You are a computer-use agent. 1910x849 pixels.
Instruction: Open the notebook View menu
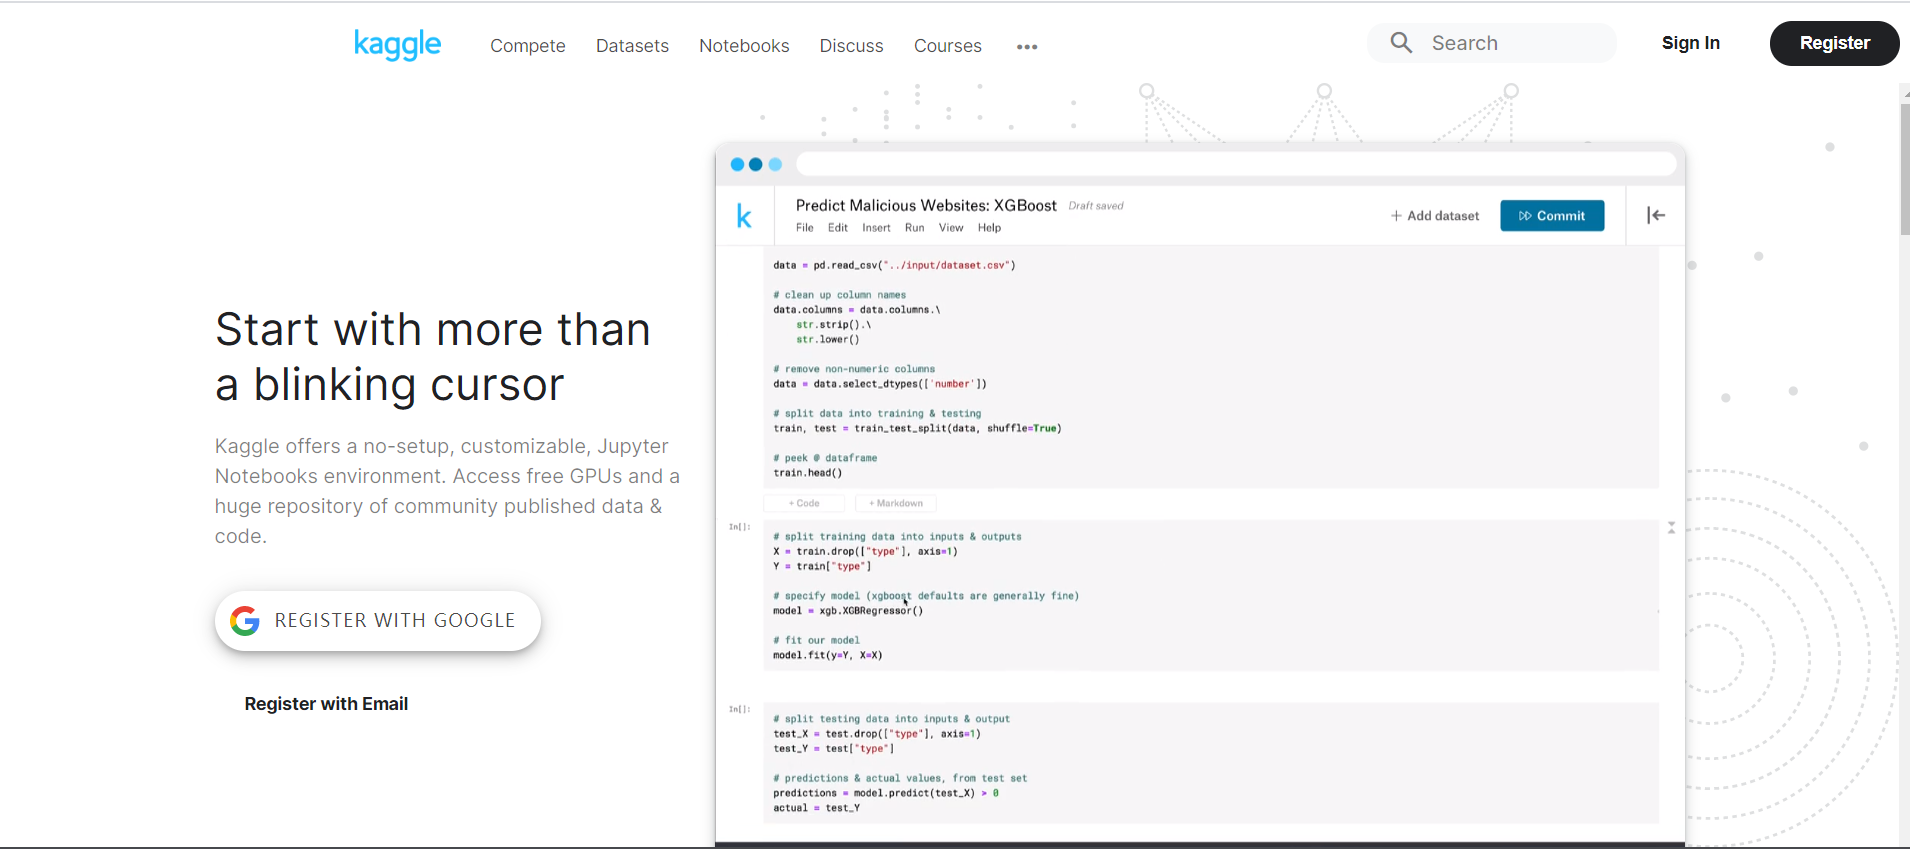point(951,228)
